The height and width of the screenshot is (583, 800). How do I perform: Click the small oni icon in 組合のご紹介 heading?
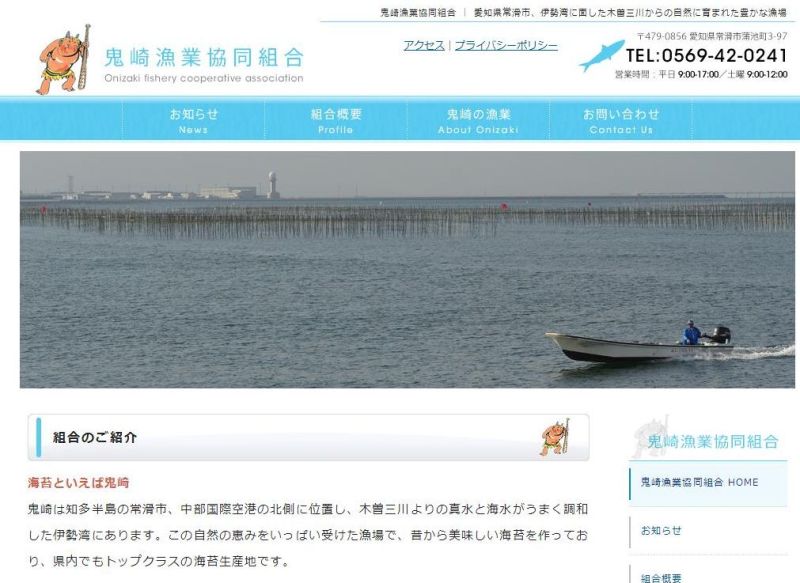click(555, 437)
